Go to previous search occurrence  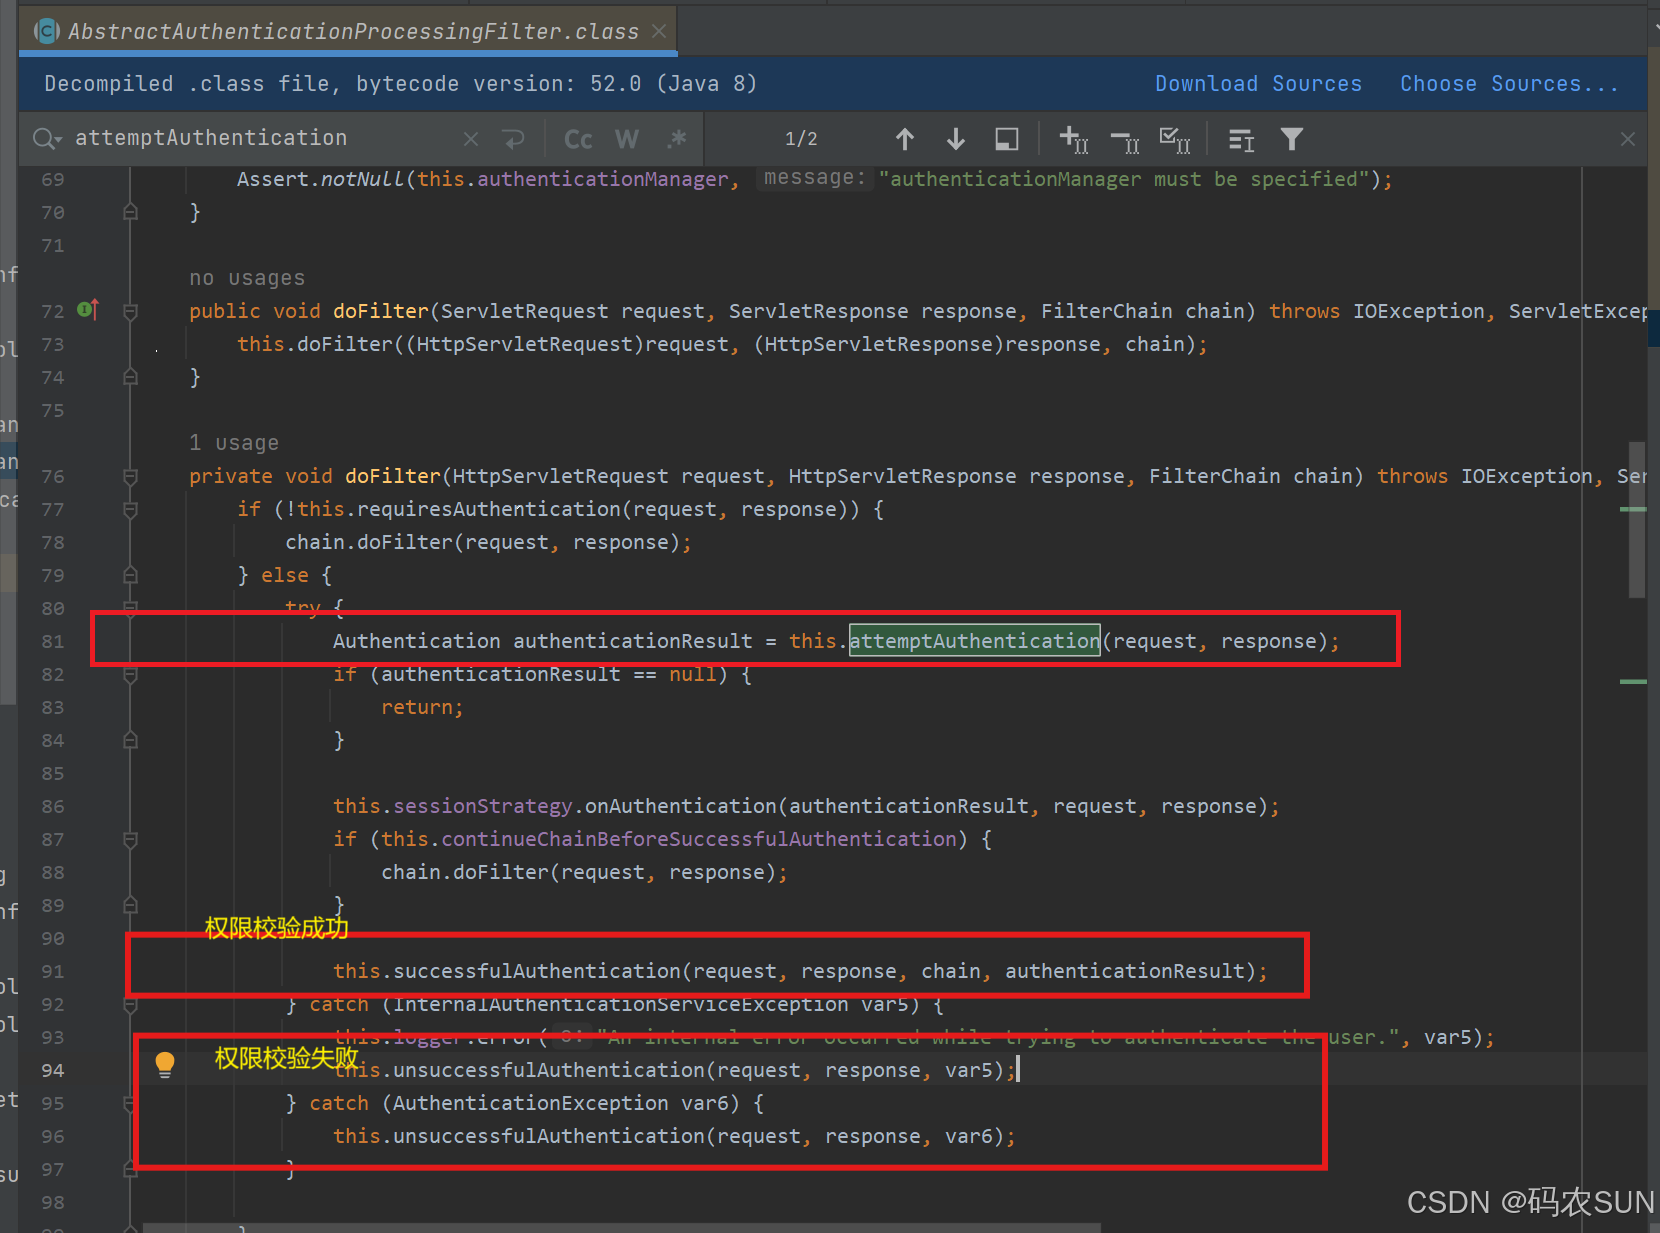[905, 139]
